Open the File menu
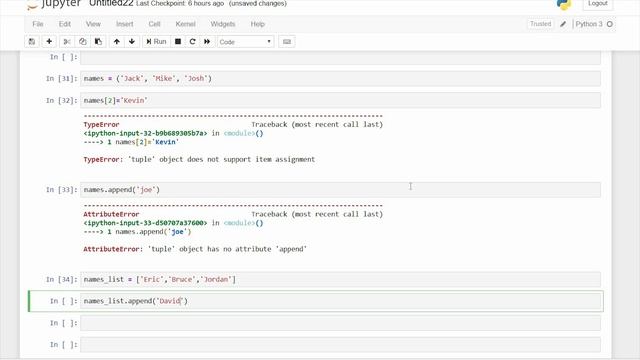Viewport: 640px width, 360px height. point(38,24)
